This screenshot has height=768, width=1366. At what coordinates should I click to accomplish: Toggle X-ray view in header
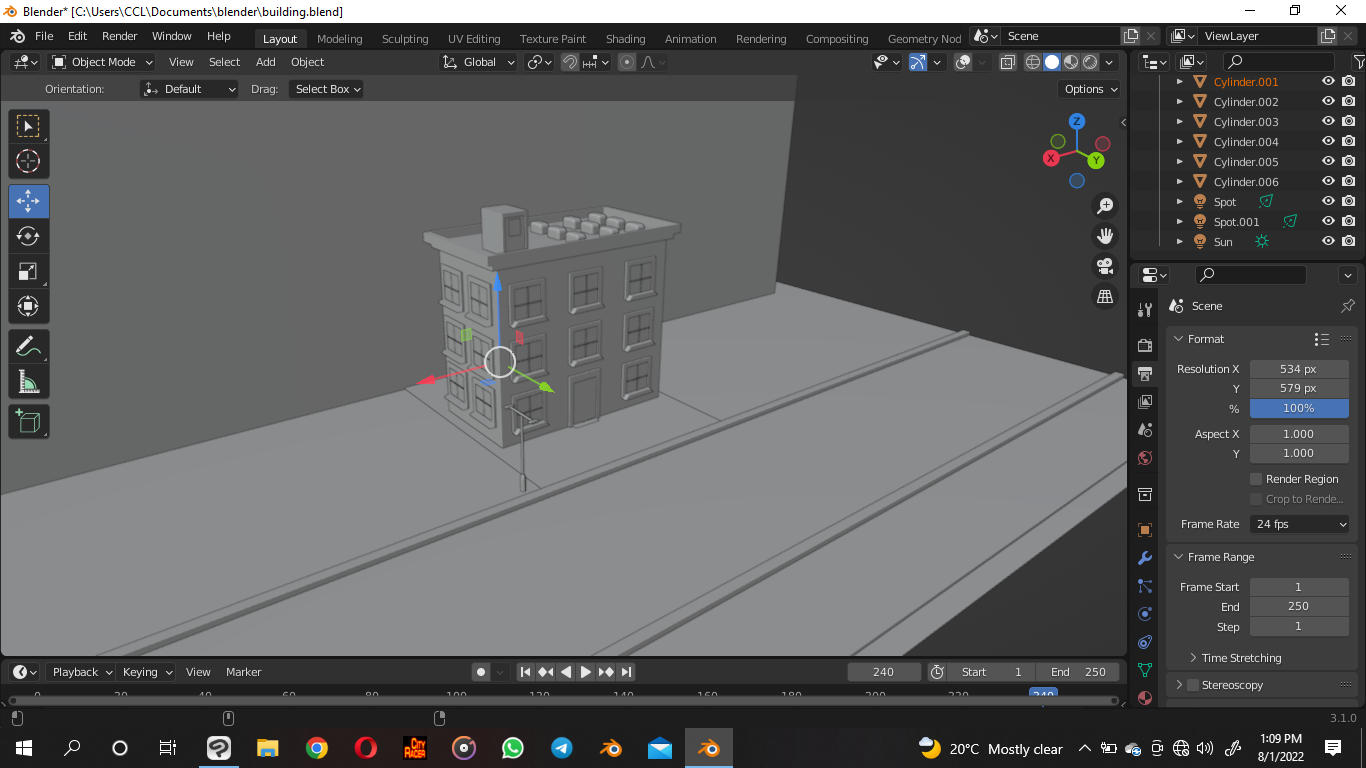tap(1007, 62)
